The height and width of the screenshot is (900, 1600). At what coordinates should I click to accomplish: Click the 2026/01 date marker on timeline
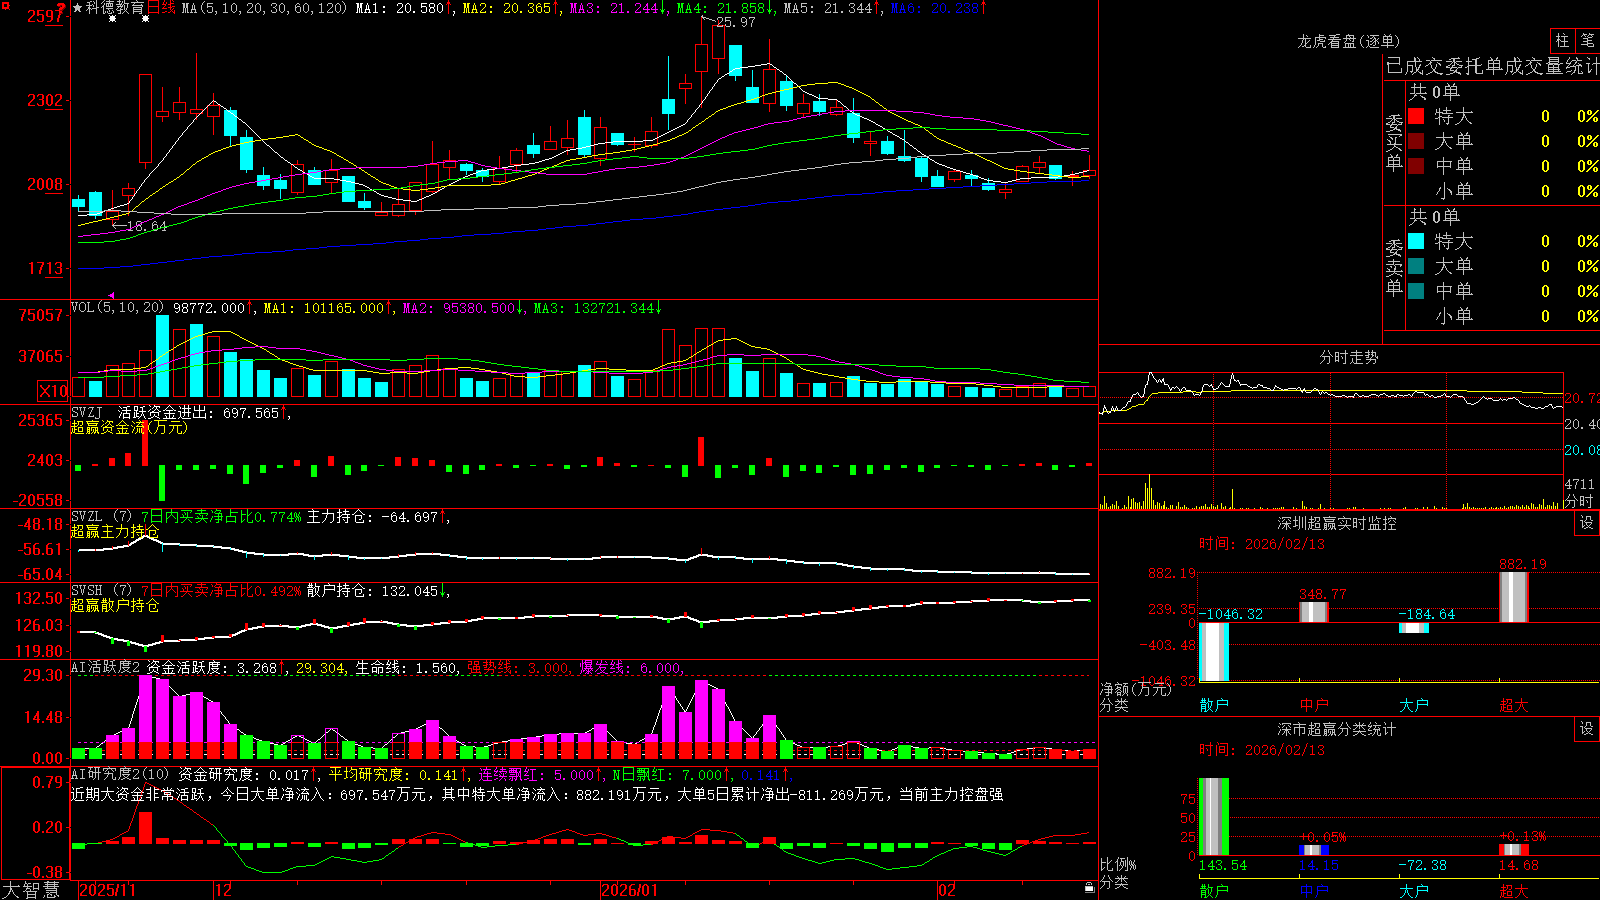[x=630, y=890]
